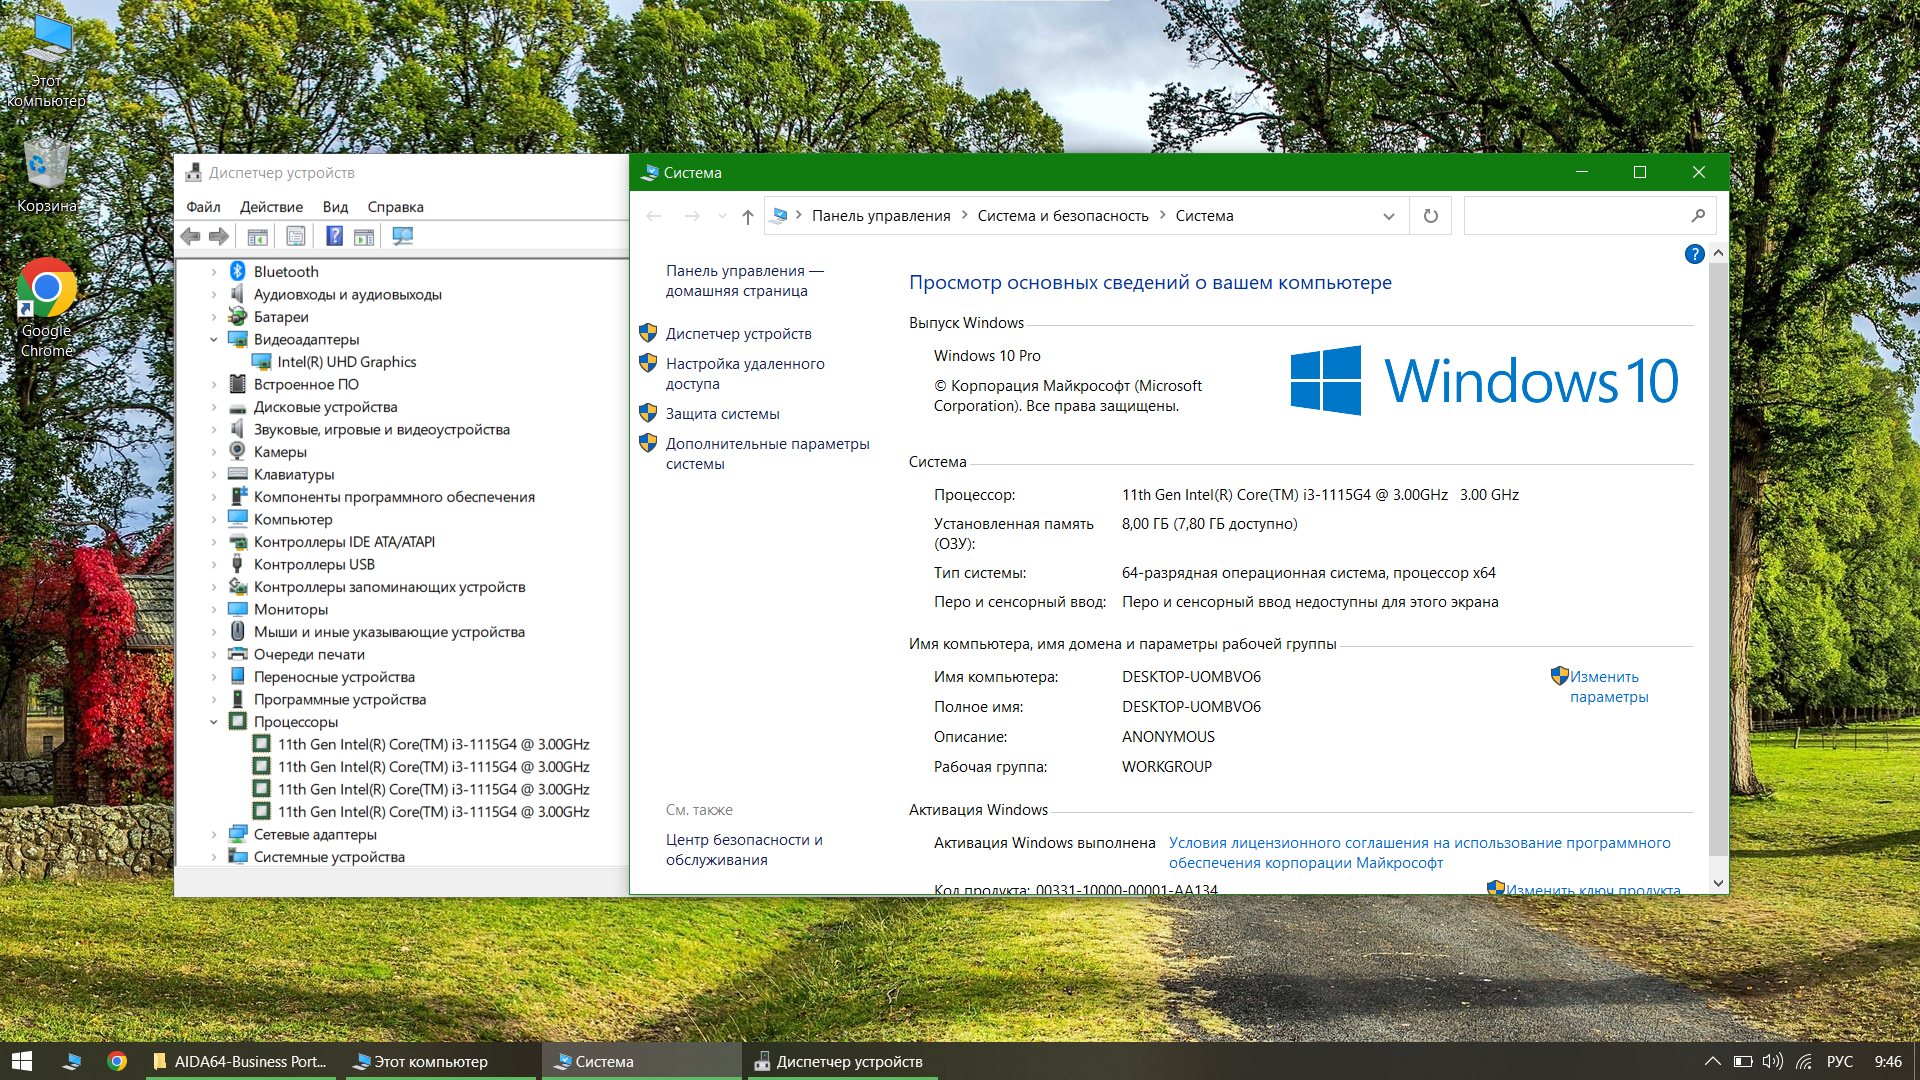Open the Вид menu in Device Manager
1920x1080 pixels.
[335, 207]
